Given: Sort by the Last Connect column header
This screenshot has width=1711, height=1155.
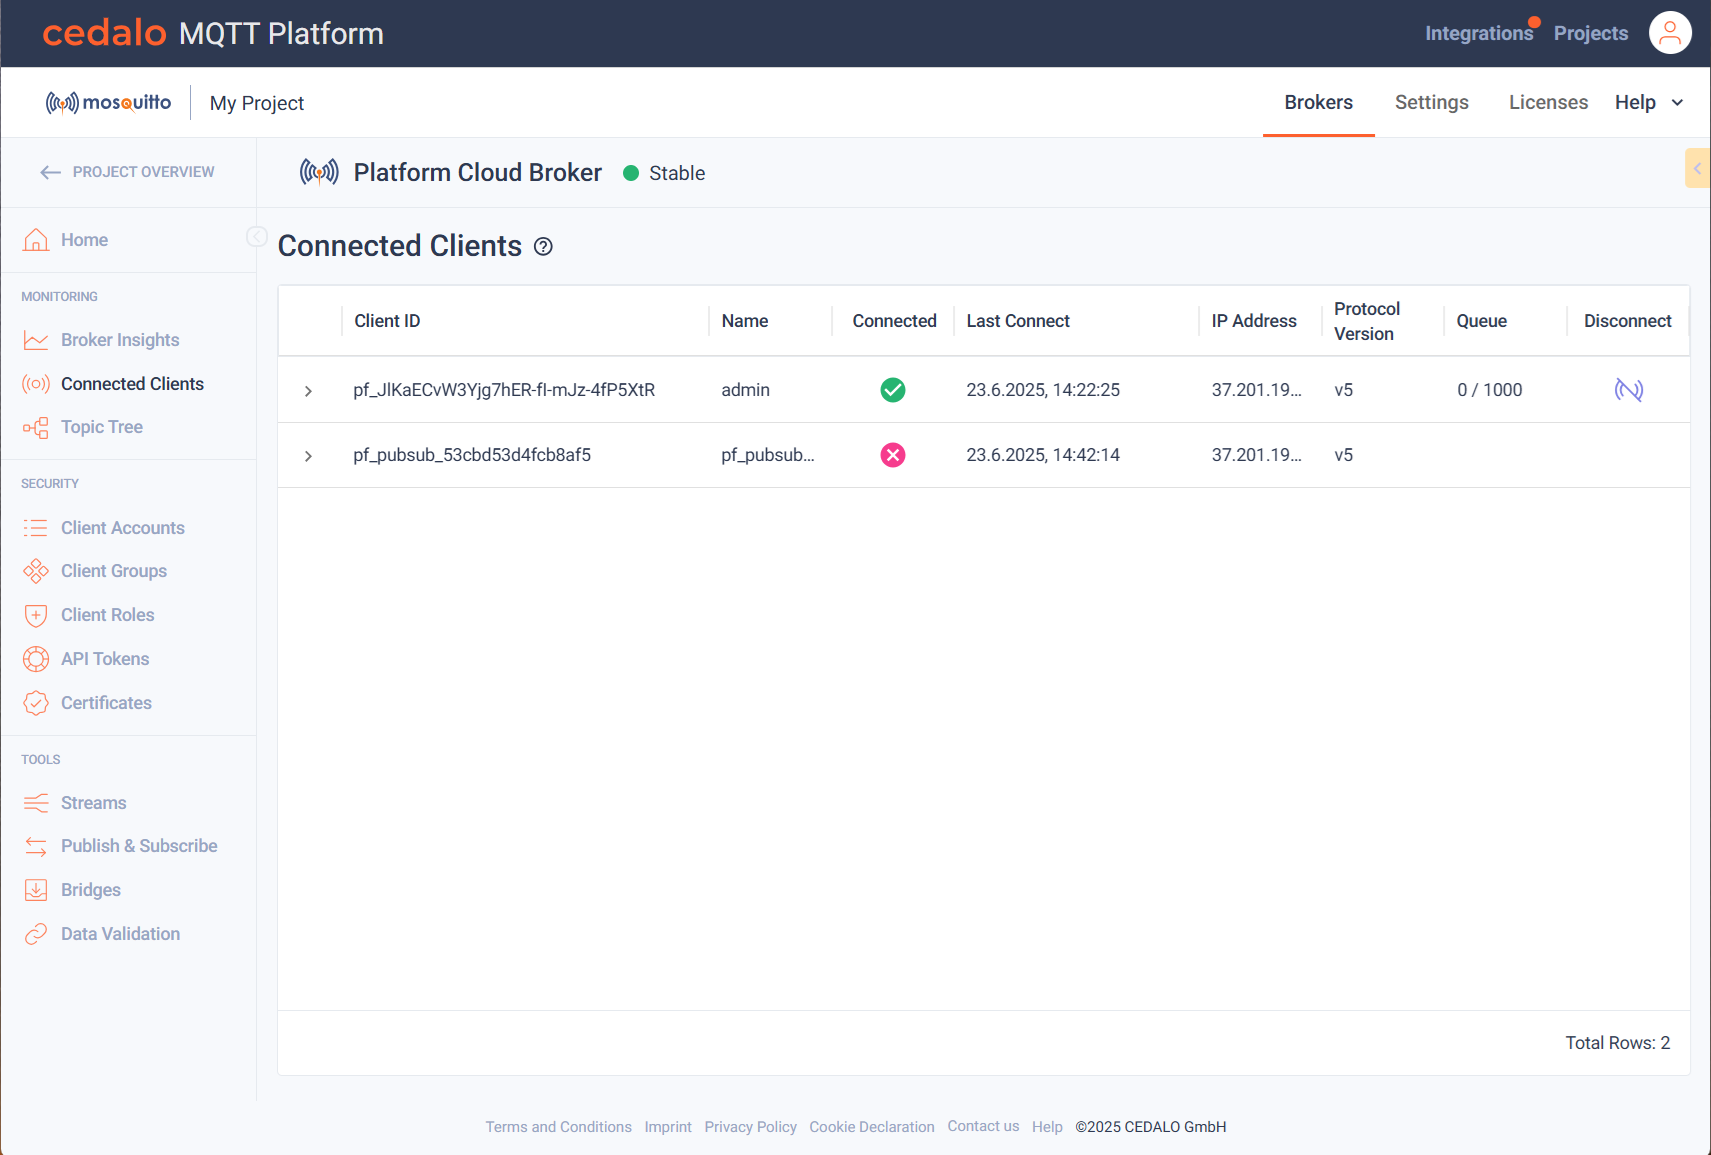Looking at the screenshot, I should pos(1018,321).
